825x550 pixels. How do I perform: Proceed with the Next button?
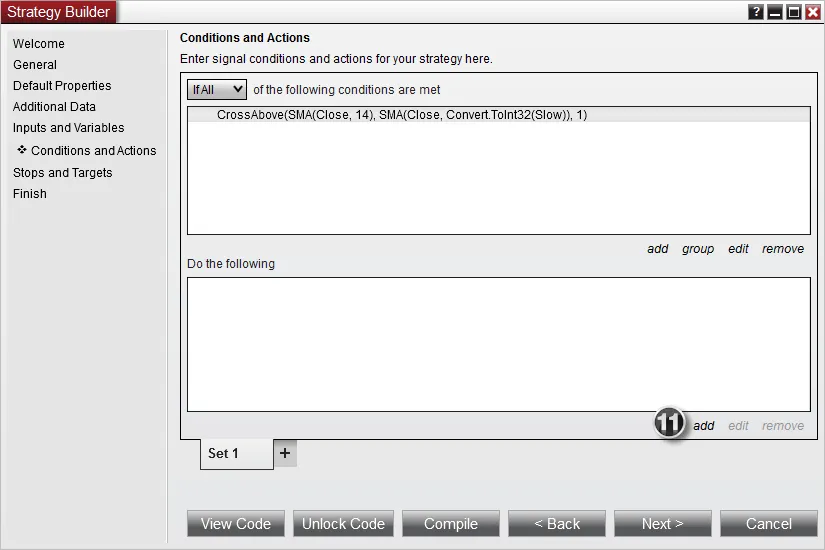(x=663, y=524)
